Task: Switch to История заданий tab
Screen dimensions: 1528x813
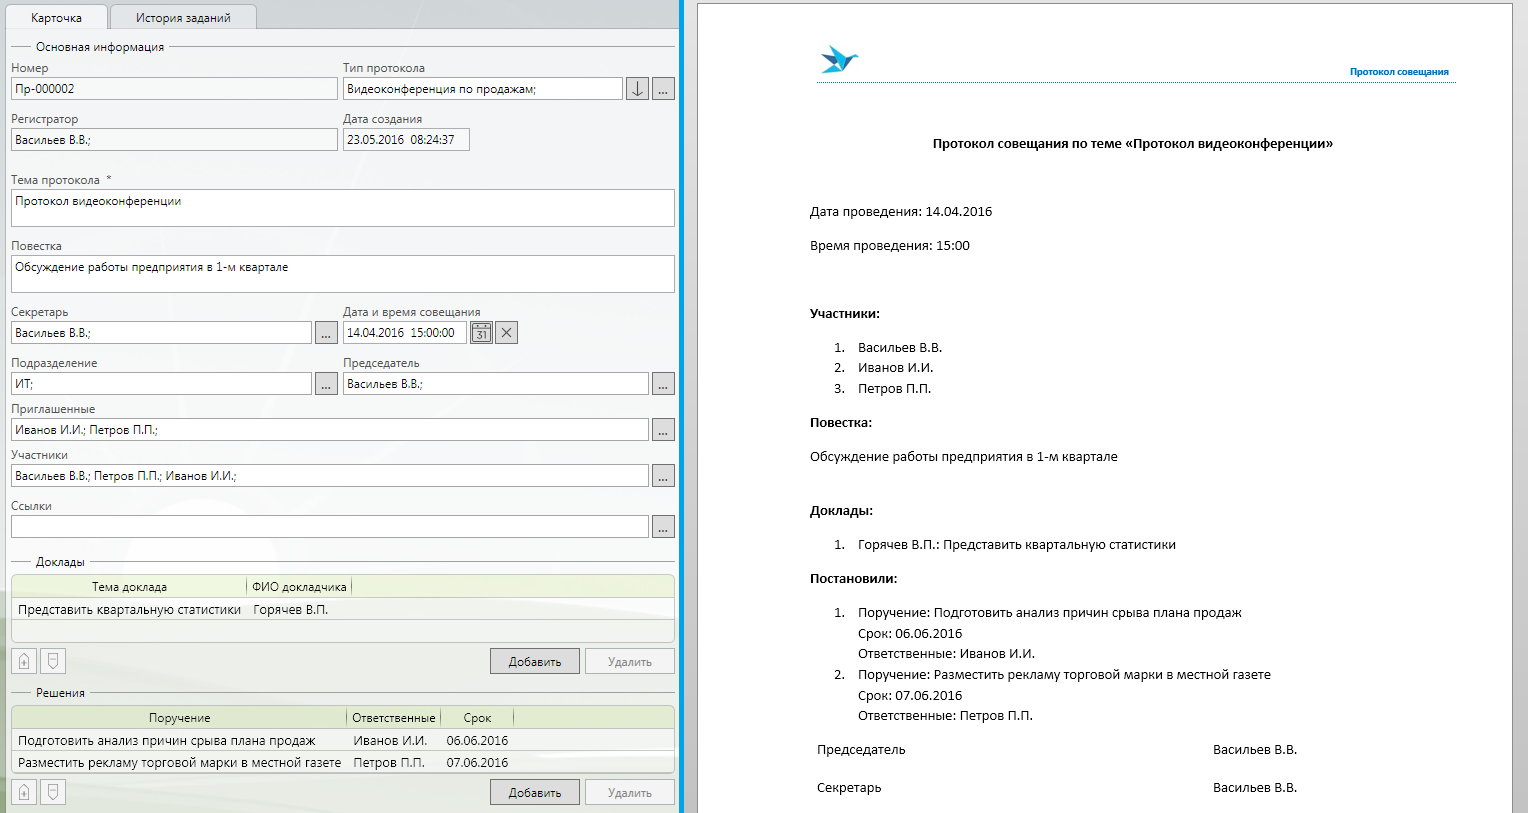Action: click(x=183, y=18)
